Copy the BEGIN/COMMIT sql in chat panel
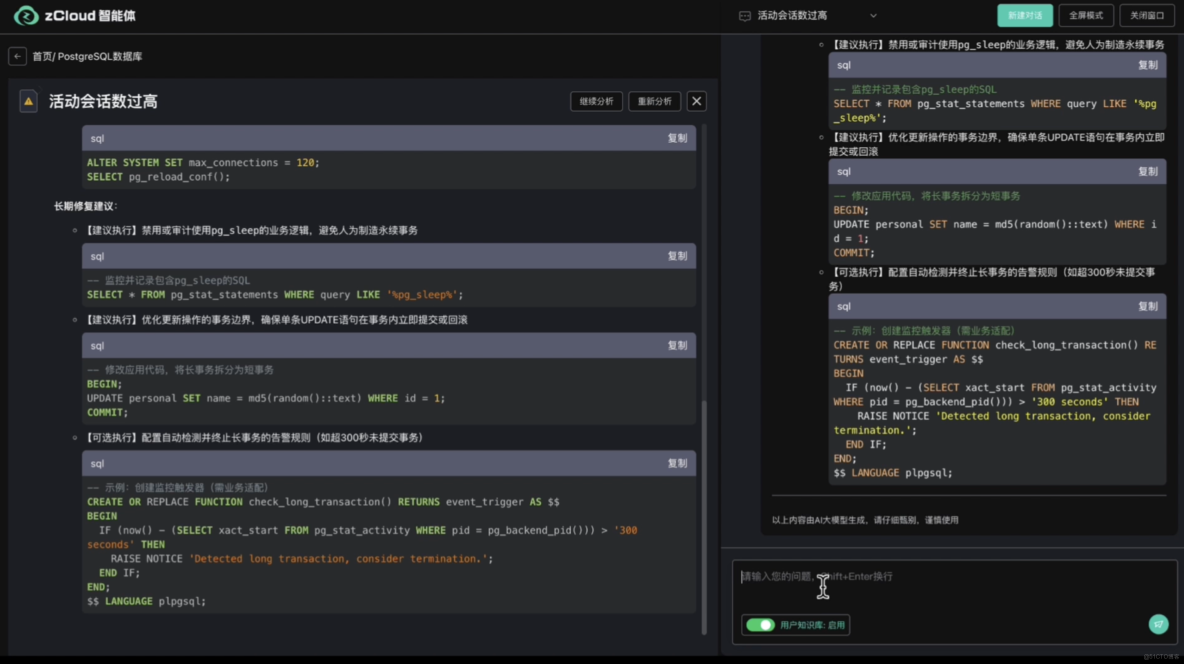This screenshot has width=1184, height=664. tap(1147, 171)
